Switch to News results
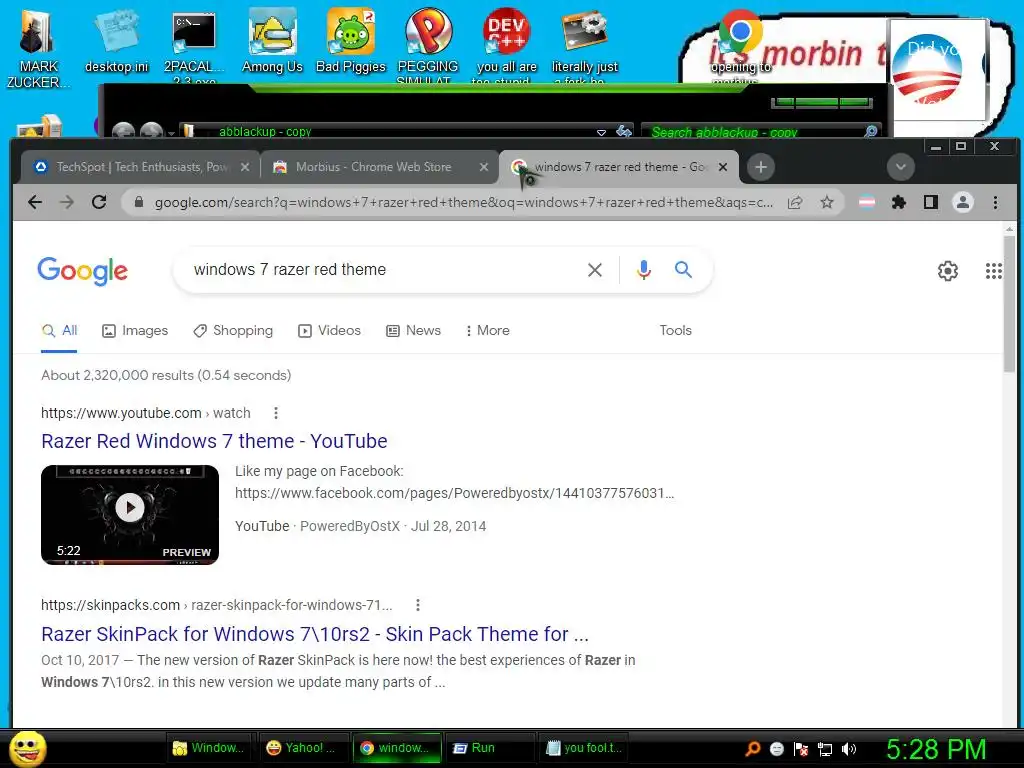 (413, 330)
